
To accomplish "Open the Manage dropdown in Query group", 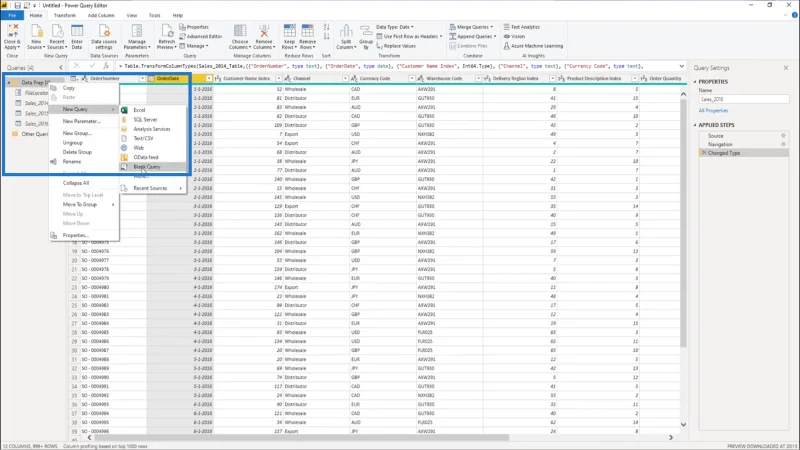I will coord(194,46).
